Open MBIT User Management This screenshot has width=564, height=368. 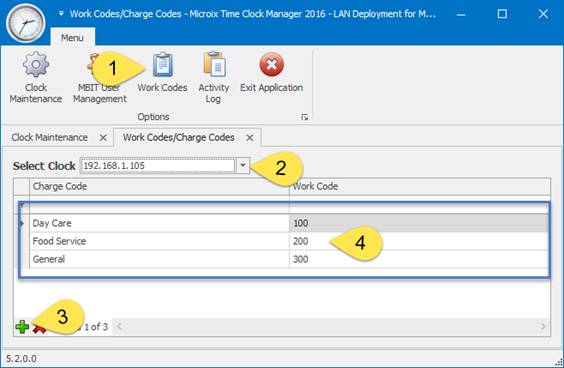coord(100,77)
